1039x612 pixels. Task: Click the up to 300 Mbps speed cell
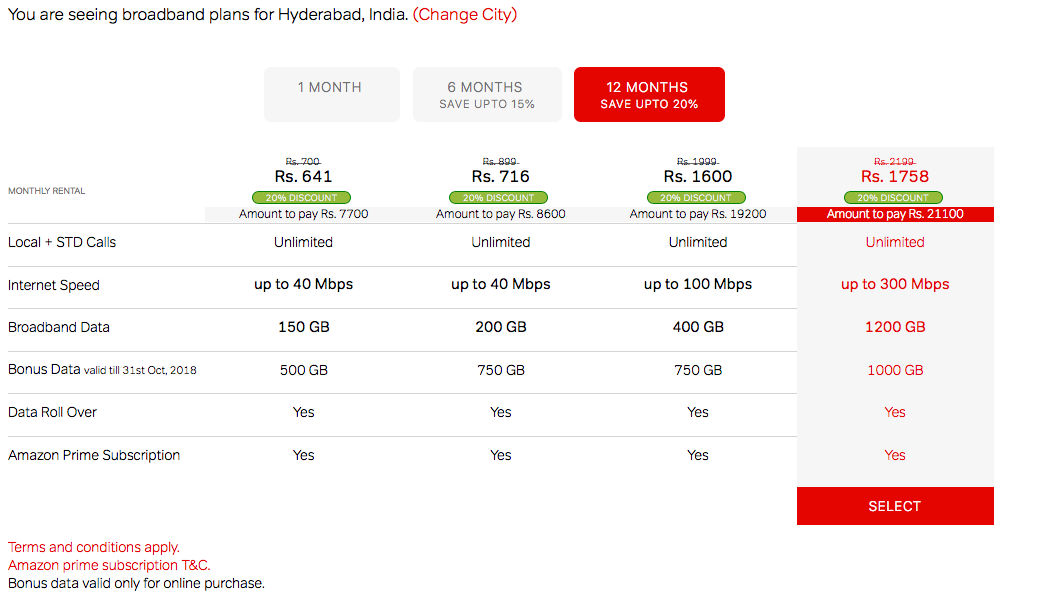click(x=895, y=284)
